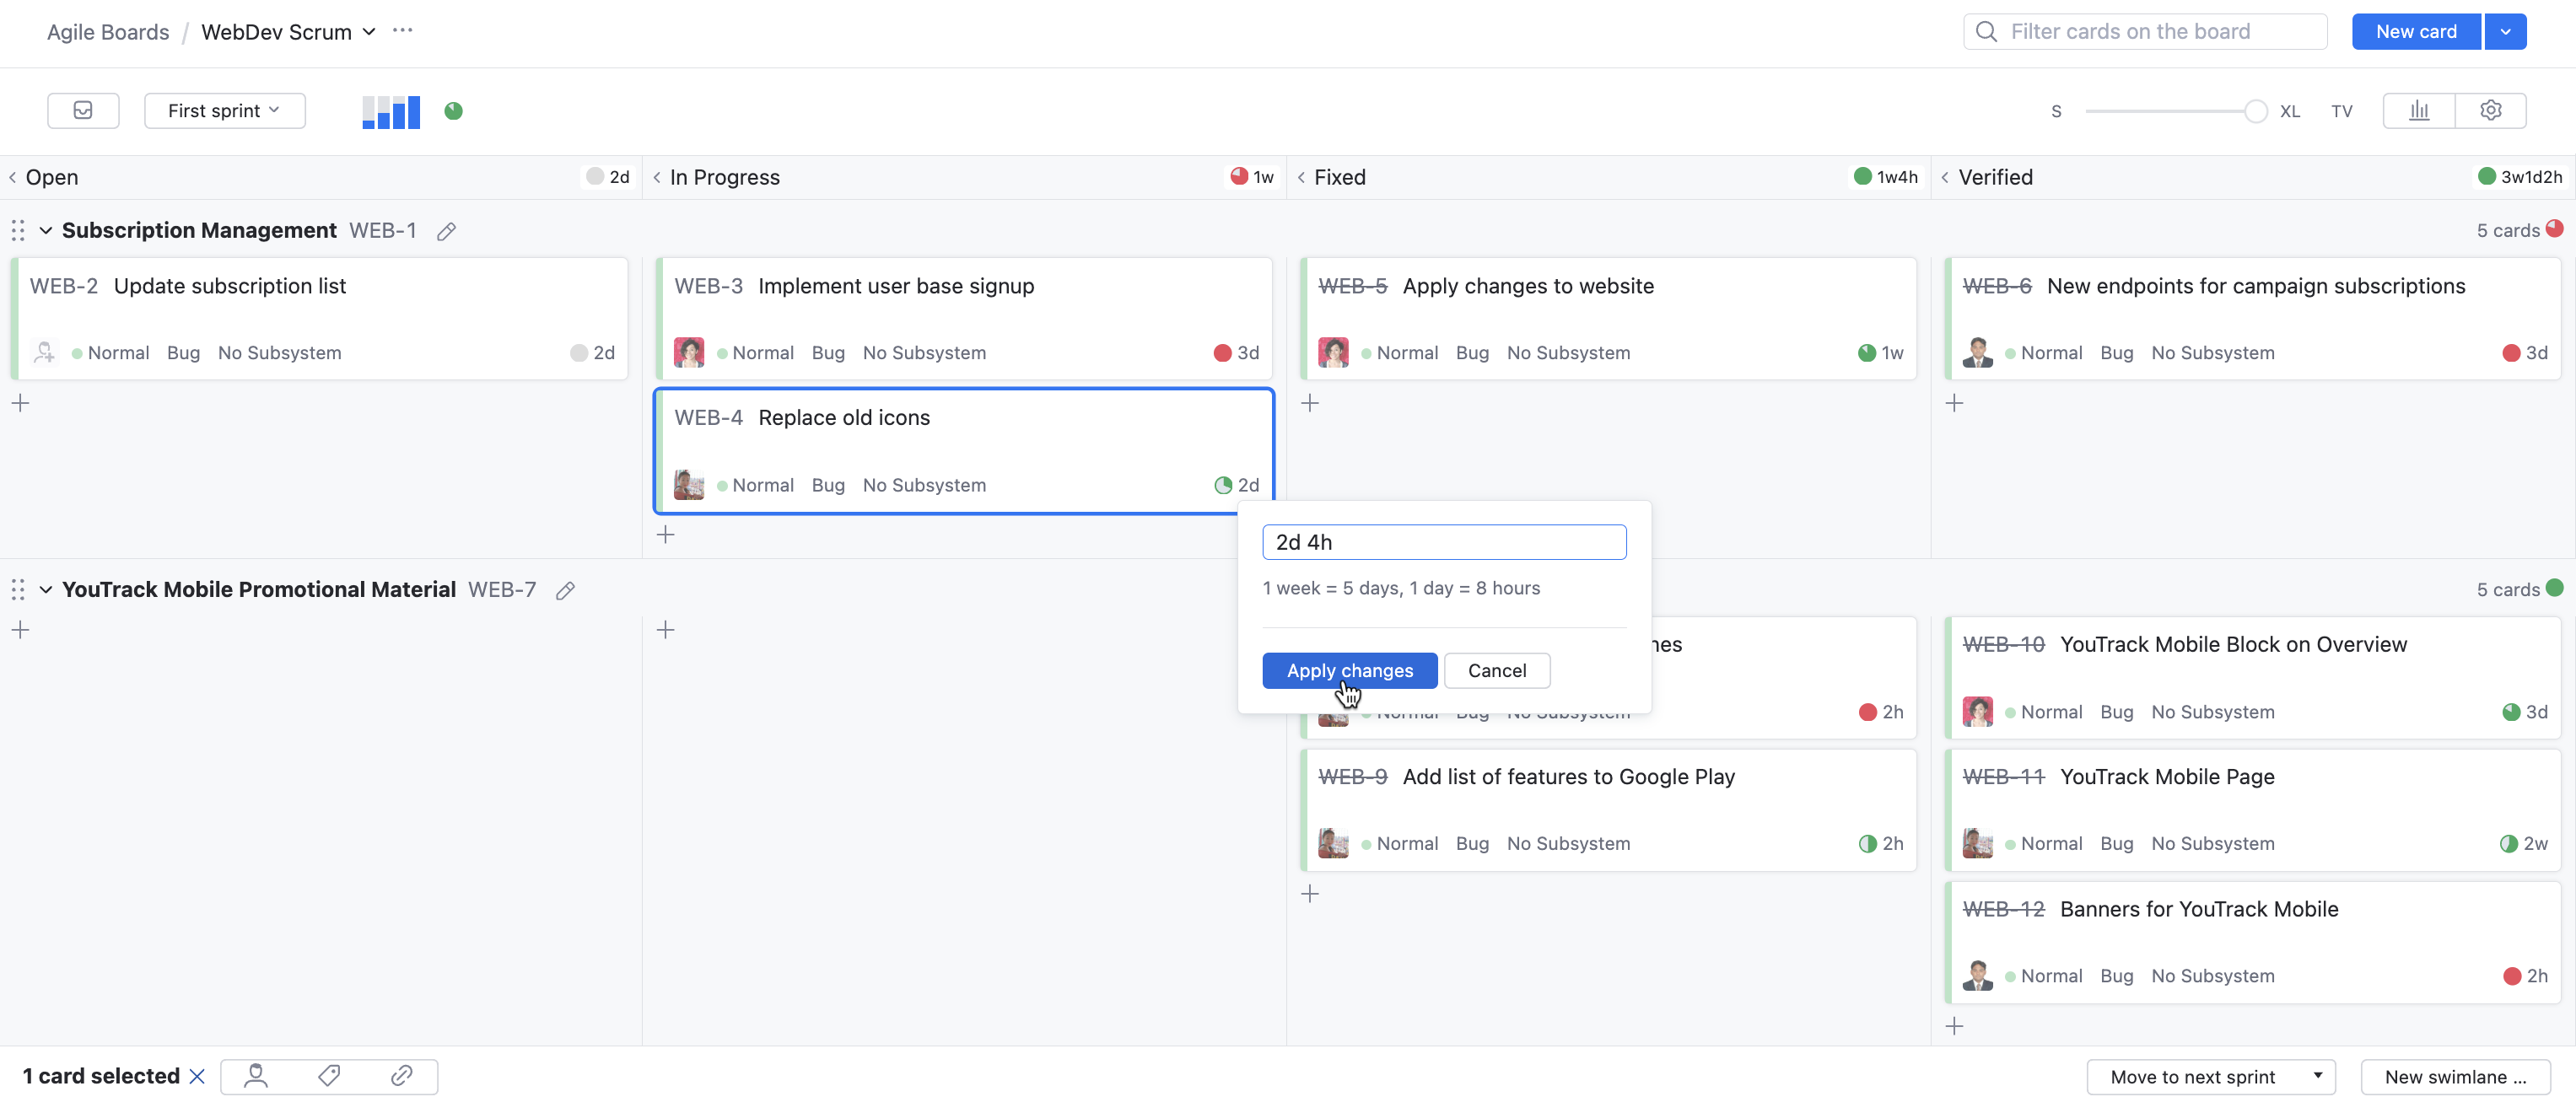Collapse the Verified column
The width and height of the screenshot is (2576, 1113).
coord(1945,177)
